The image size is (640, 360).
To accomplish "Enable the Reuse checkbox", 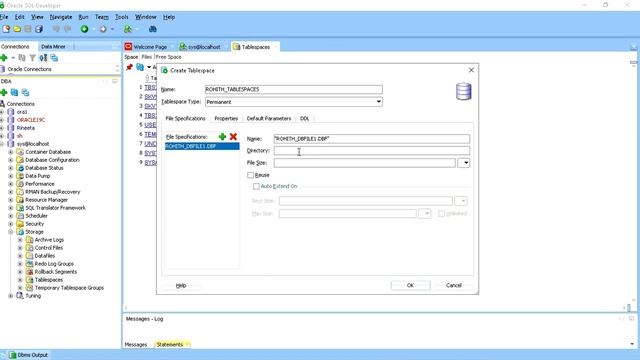I will tap(250, 175).
